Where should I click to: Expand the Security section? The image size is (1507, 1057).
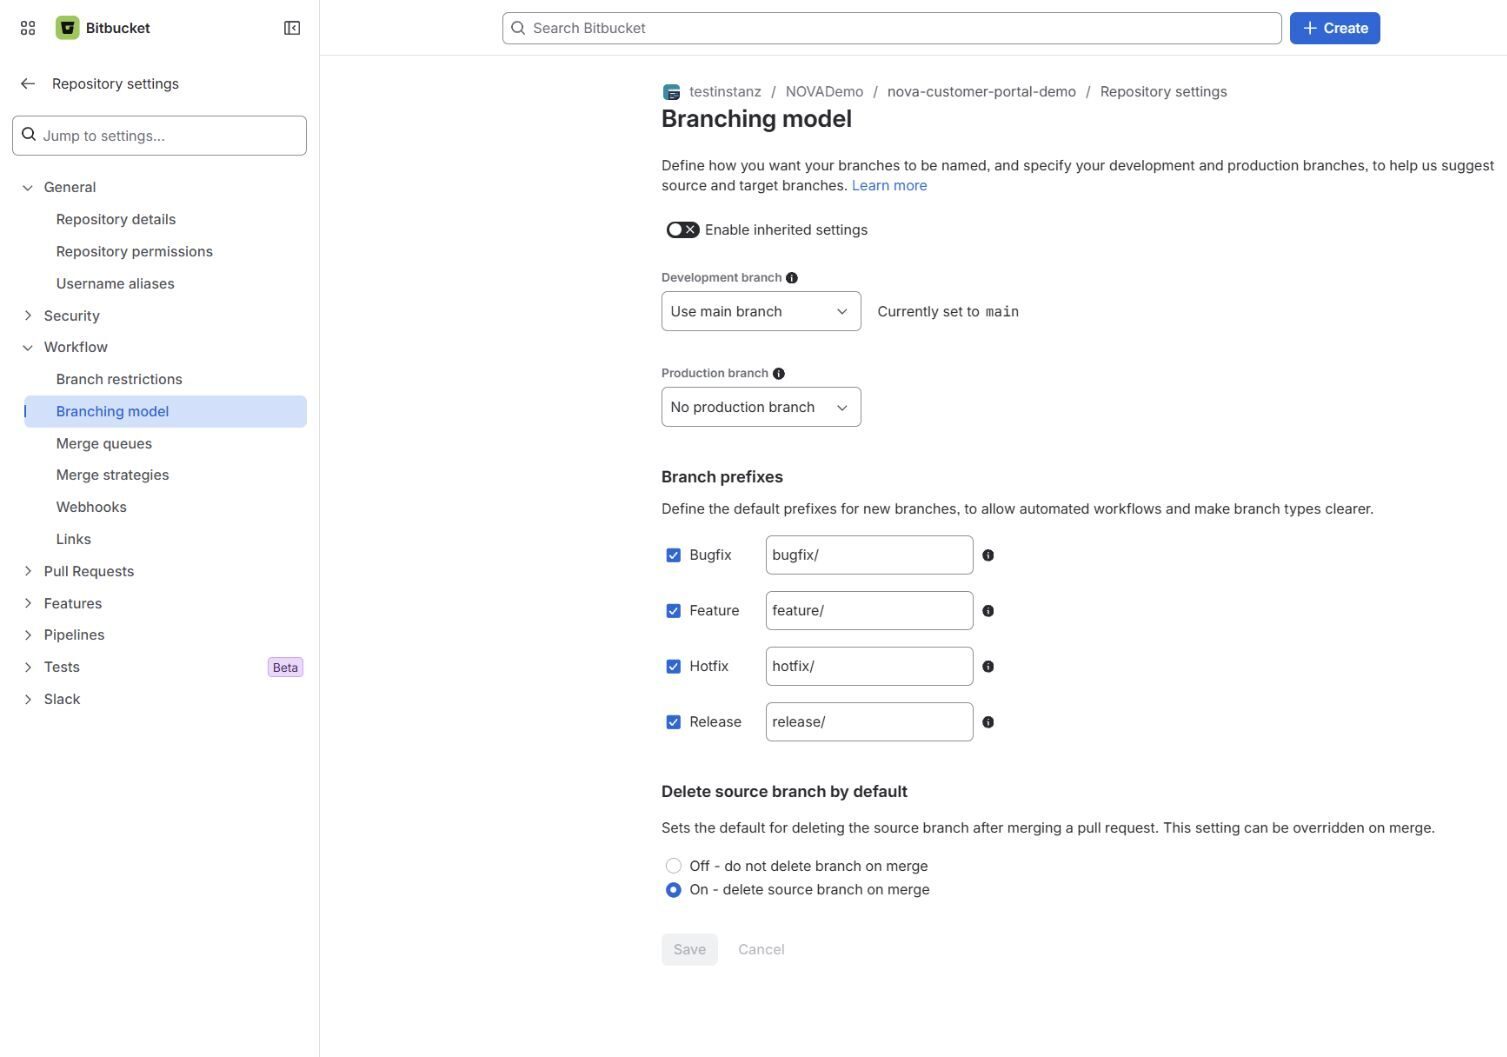click(x=28, y=316)
